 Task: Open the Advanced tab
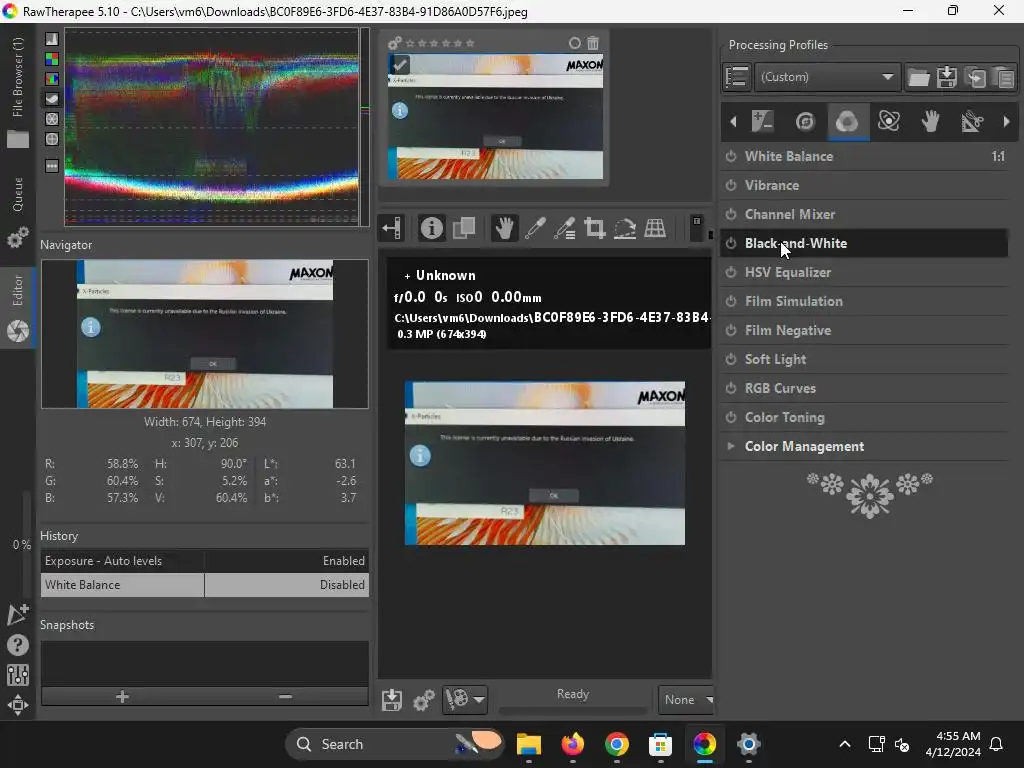point(889,121)
